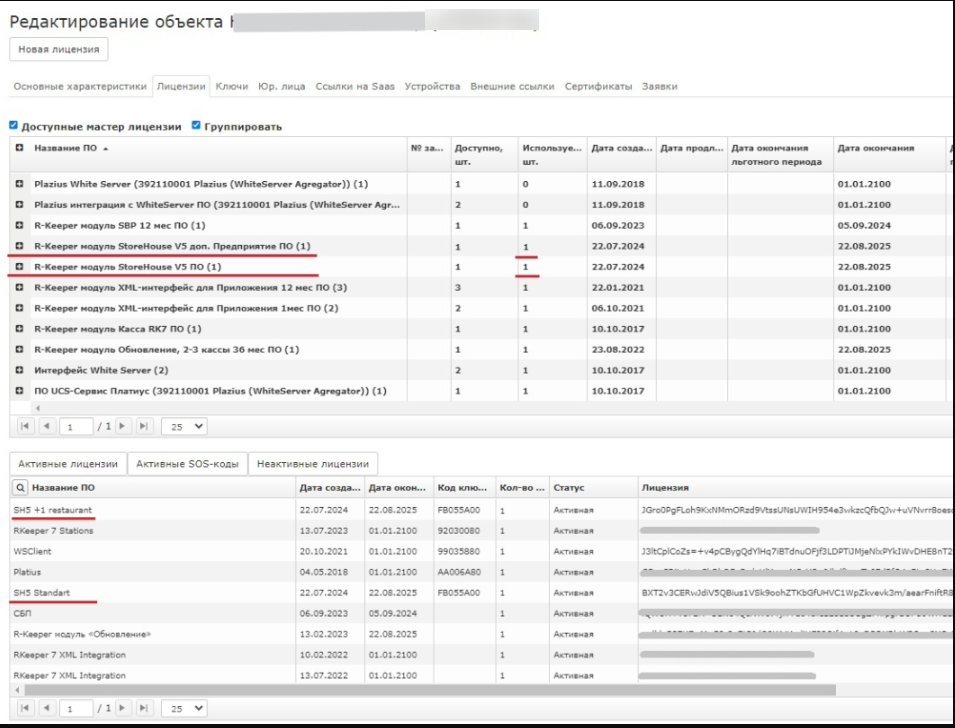Toggle the Группировать checkbox
The width and height of the screenshot is (955, 728).
point(196,125)
